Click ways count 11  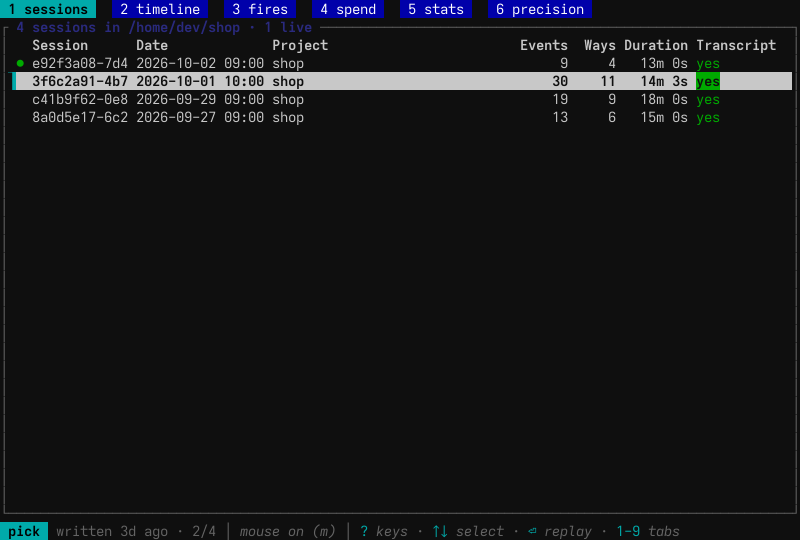608,81
